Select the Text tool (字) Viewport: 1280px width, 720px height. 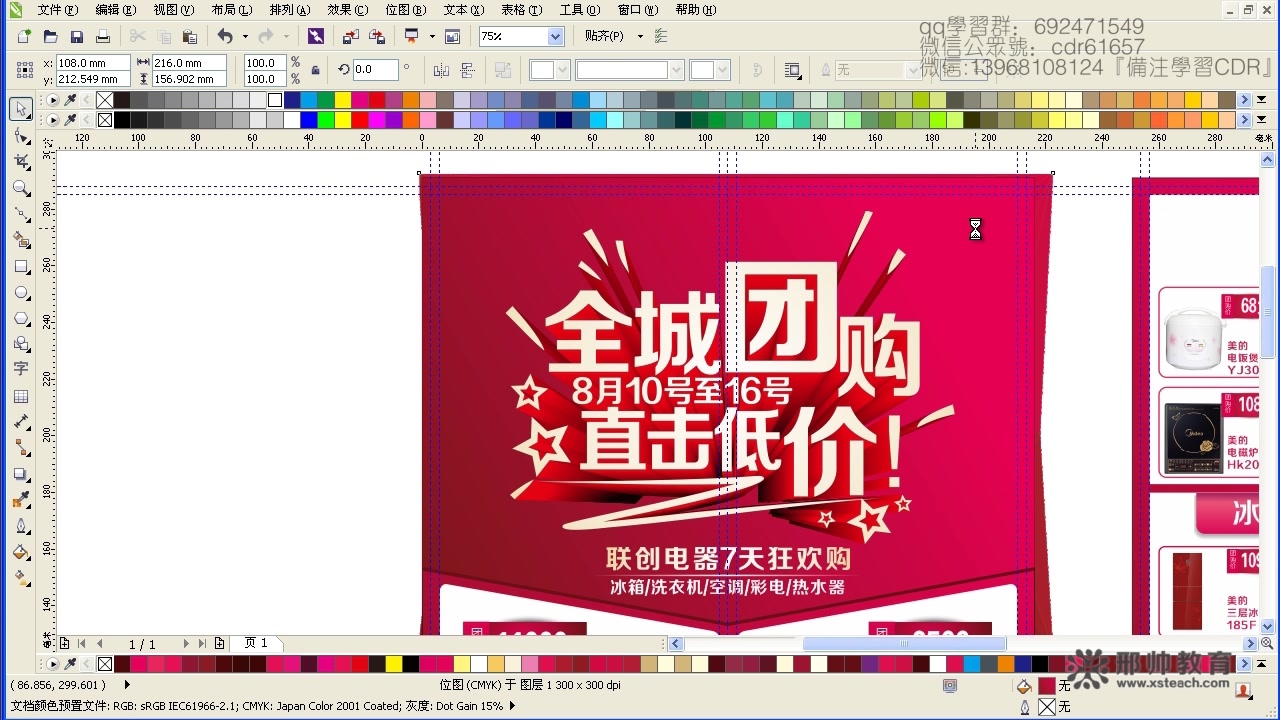(x=20, y=369)
